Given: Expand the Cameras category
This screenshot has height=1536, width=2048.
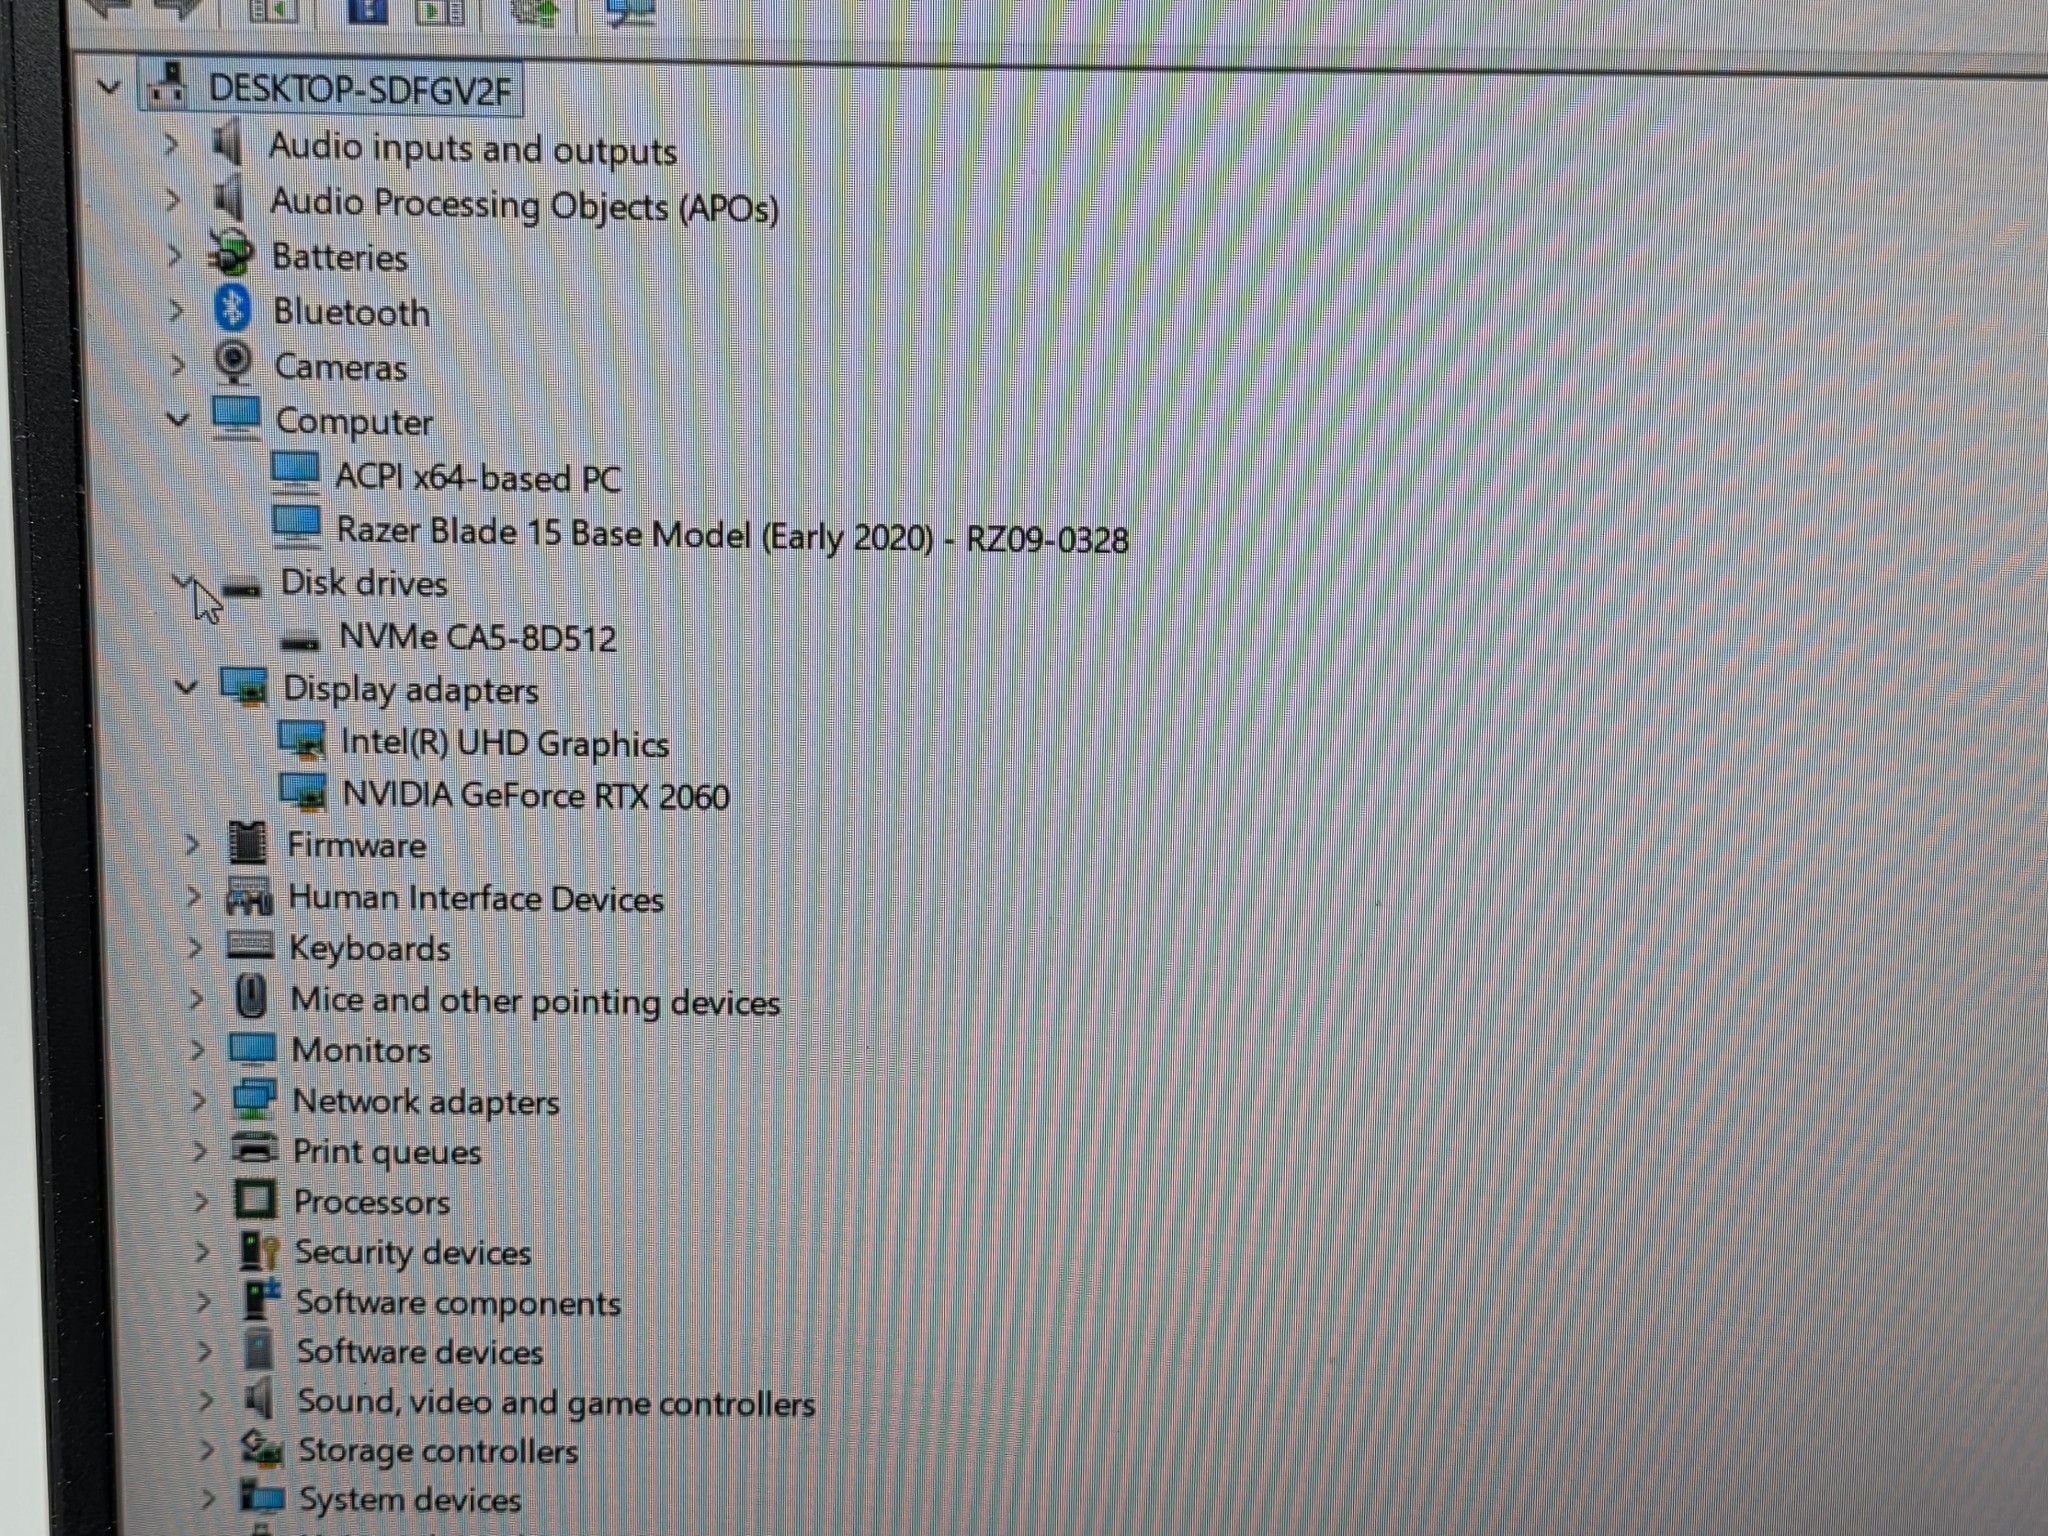Looking at the screenshot, I should click(178, 365).
